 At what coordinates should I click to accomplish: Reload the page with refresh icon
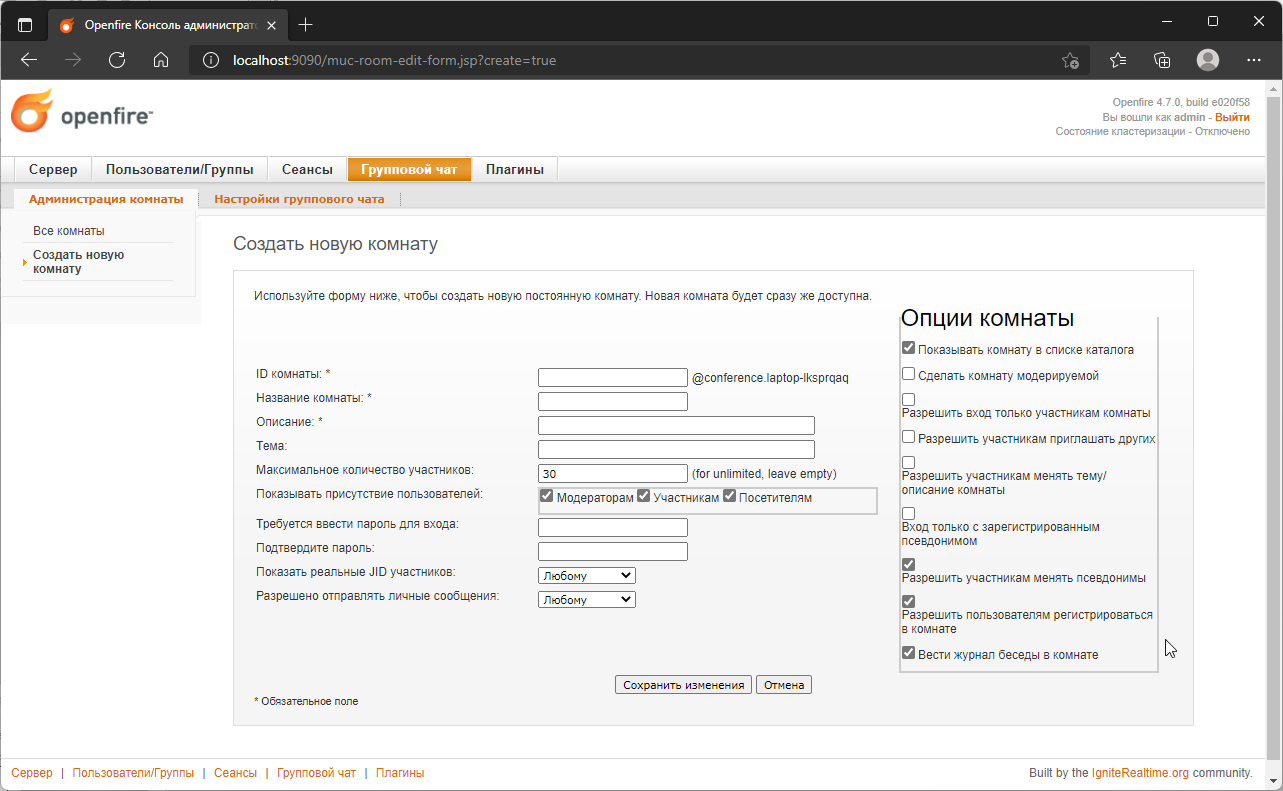117,60
